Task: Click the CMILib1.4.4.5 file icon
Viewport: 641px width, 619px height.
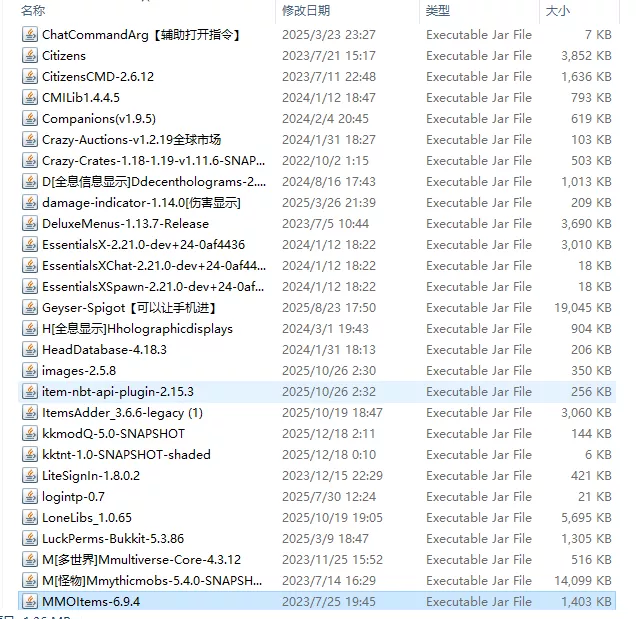Action: click(x=30, y=98)
